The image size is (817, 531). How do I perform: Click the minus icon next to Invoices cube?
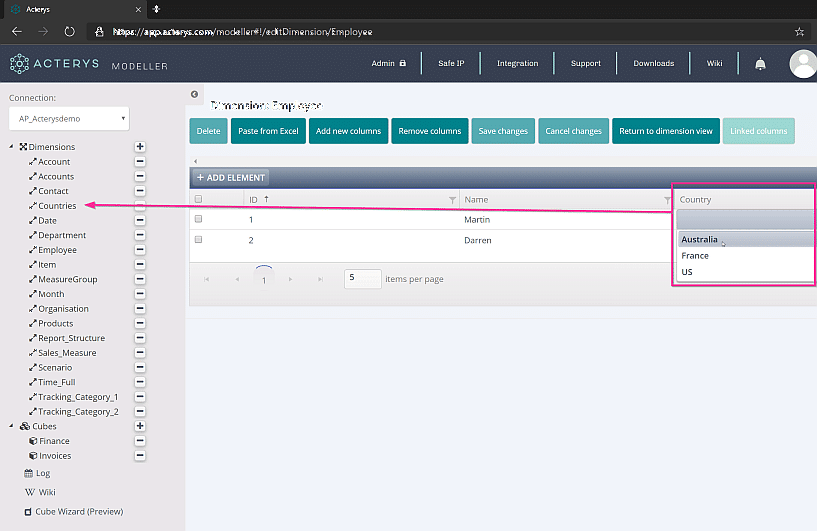point(140,455)
